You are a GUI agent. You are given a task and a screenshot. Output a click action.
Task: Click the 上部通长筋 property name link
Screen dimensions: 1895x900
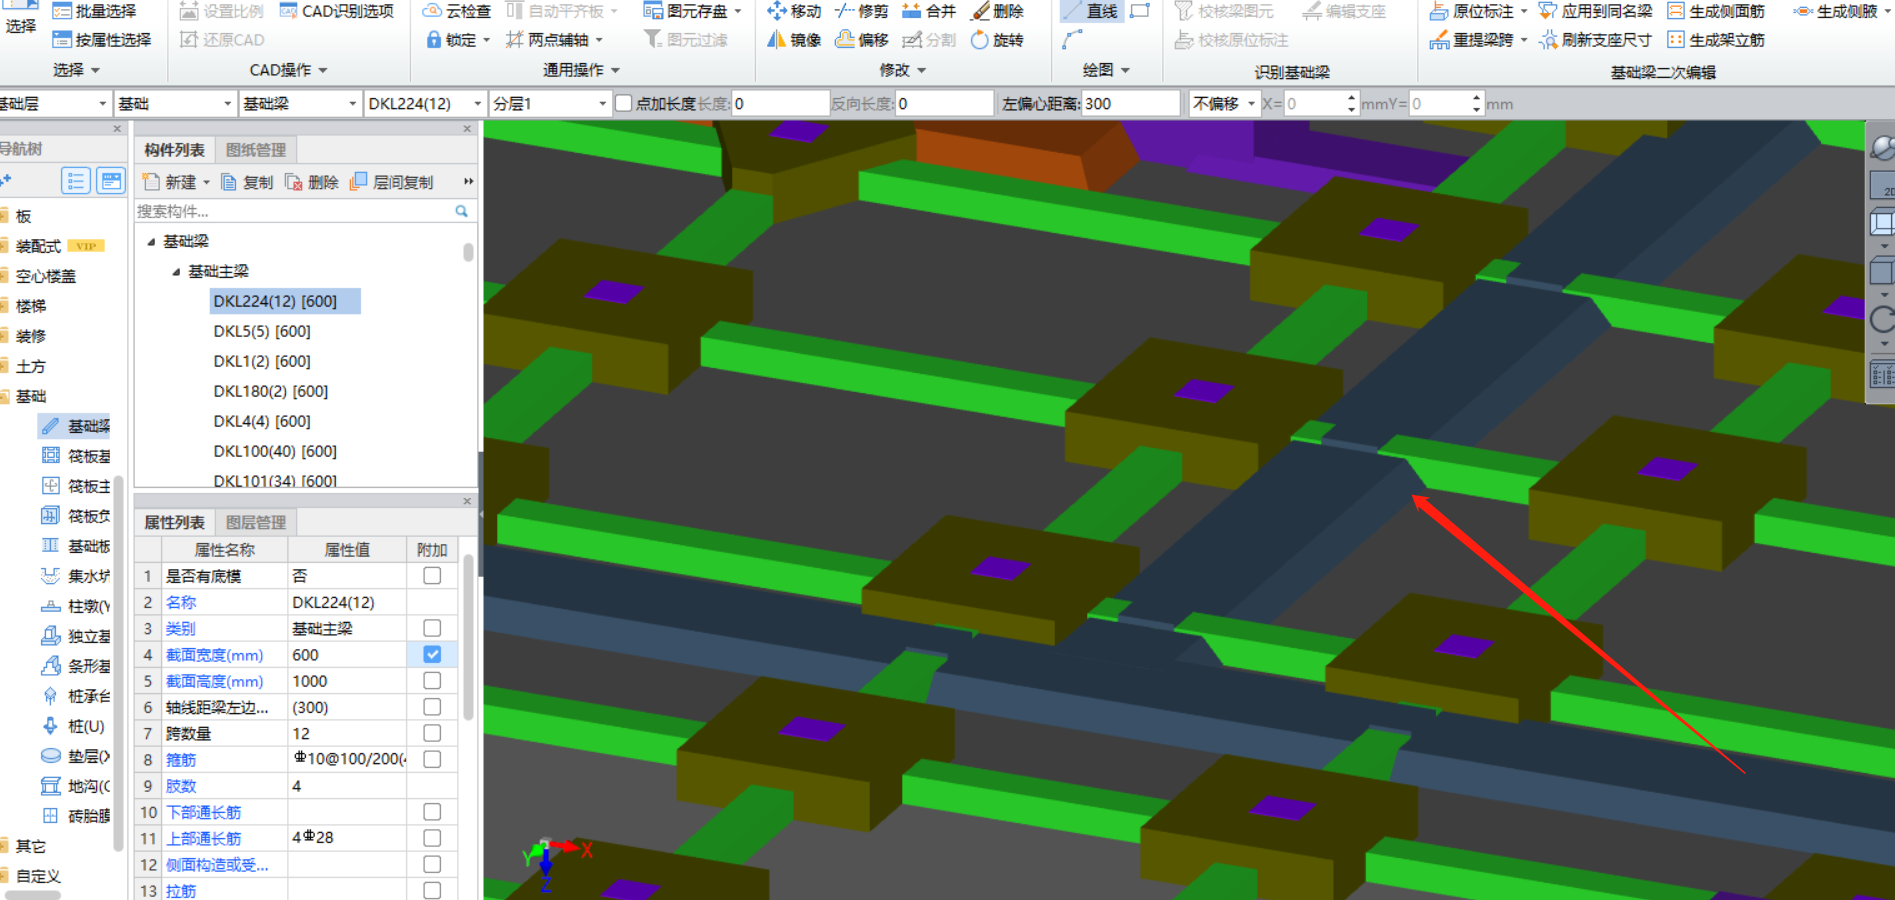(x=203, y=838)
